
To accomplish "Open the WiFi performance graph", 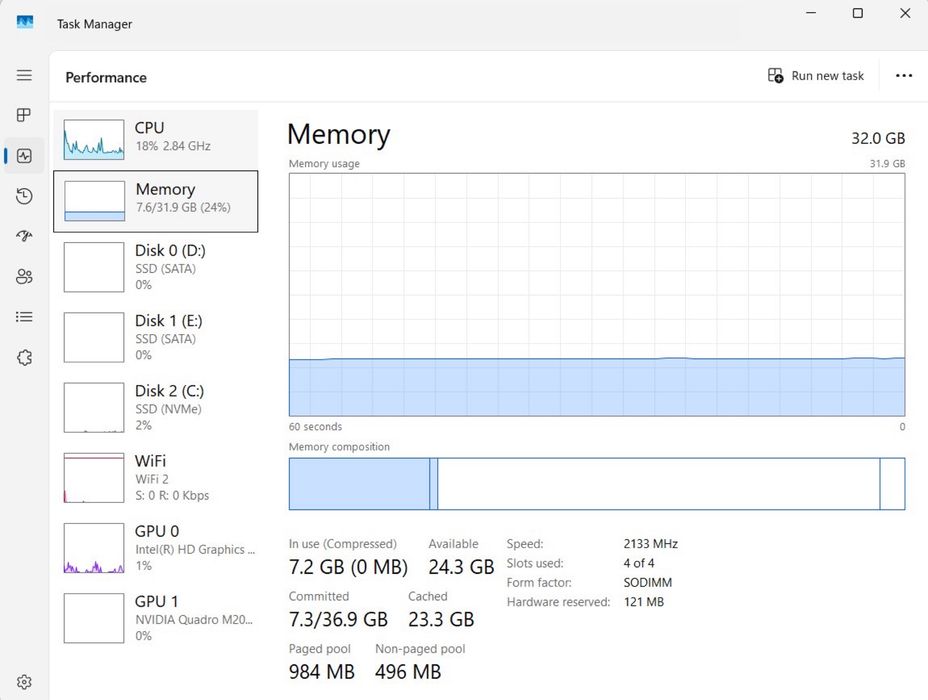I will pyautogui.click(x=155, y=478).
